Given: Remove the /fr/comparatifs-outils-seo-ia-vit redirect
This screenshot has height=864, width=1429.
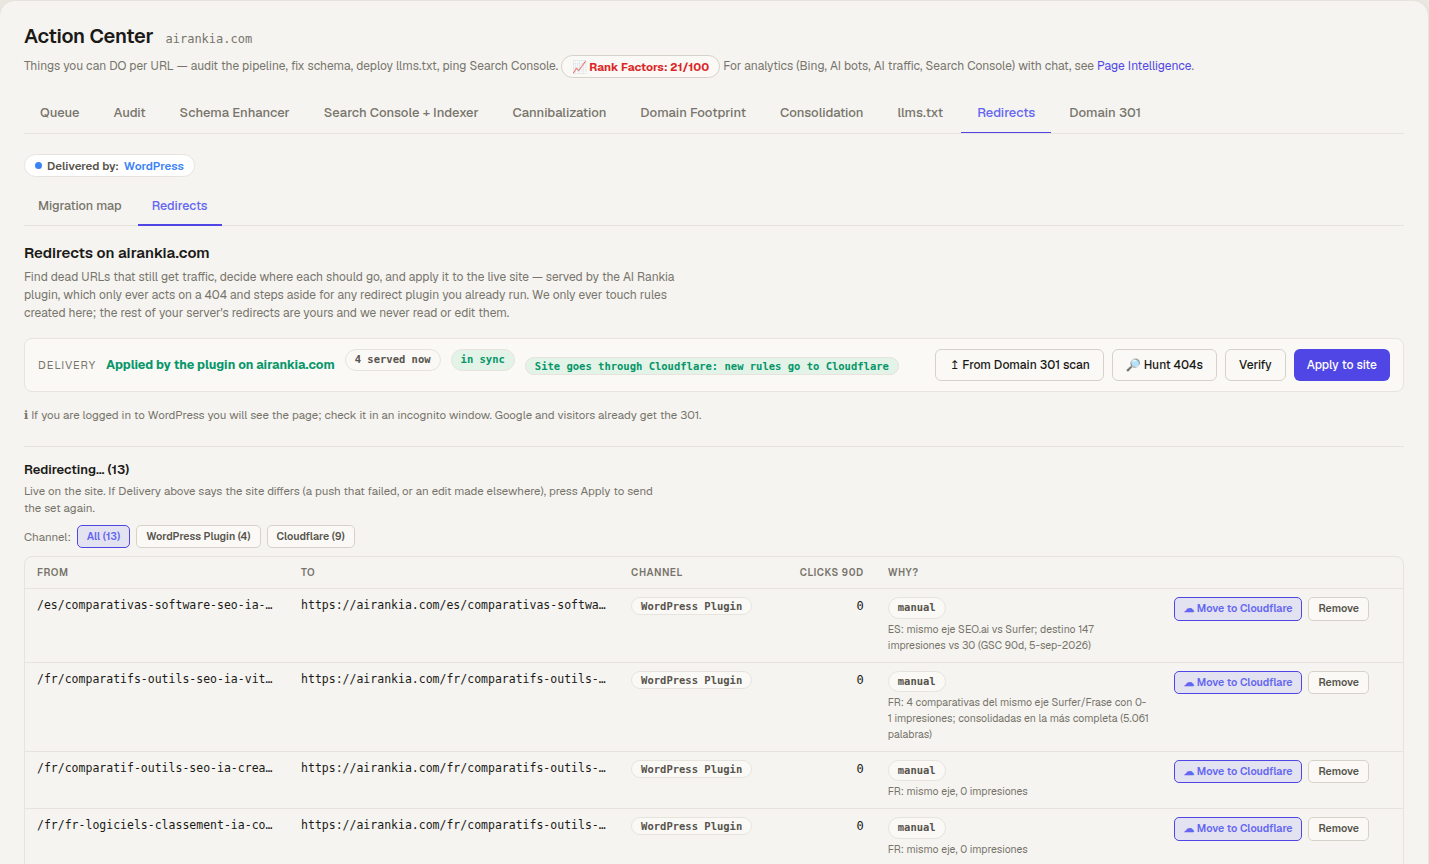Looking at the screenshot, I should click(1338, 683).
